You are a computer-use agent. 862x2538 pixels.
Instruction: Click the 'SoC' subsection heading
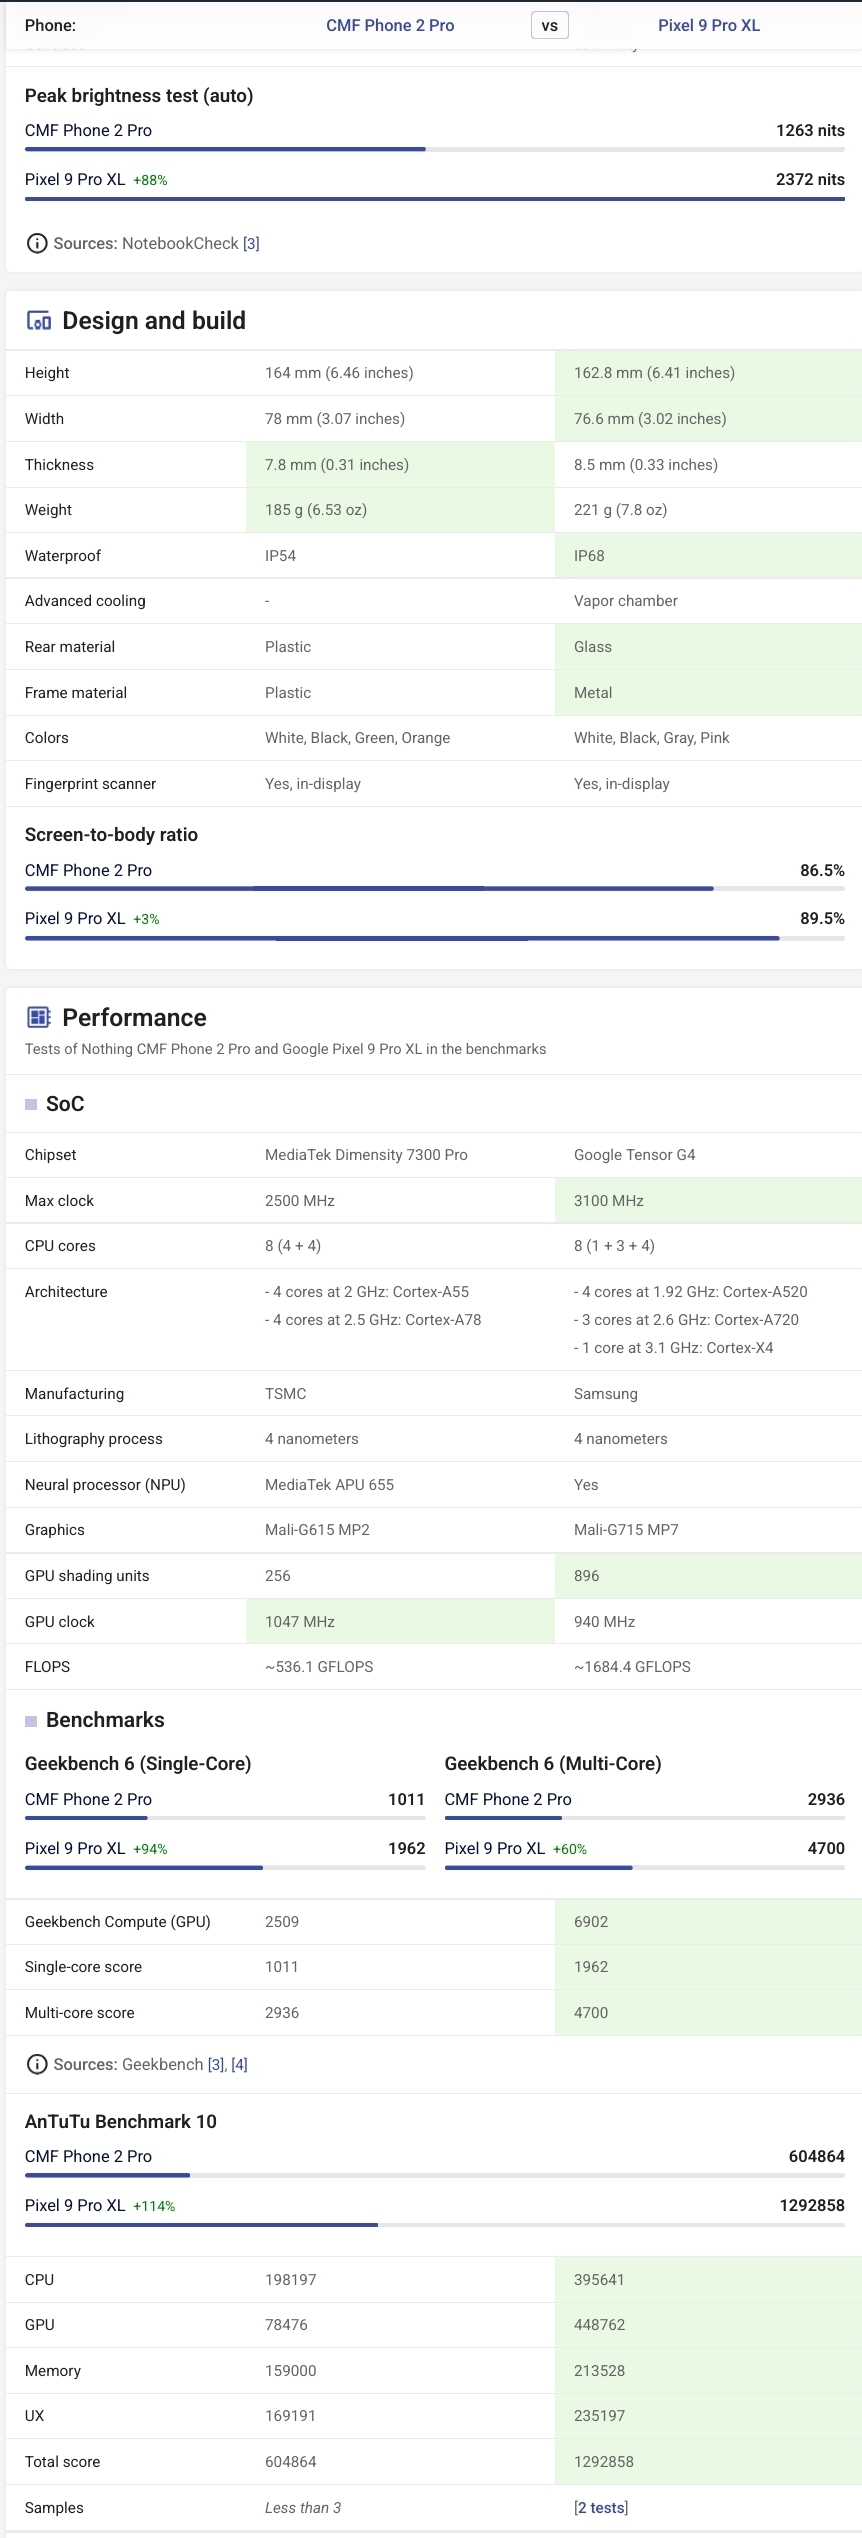tap(65, 1104)
